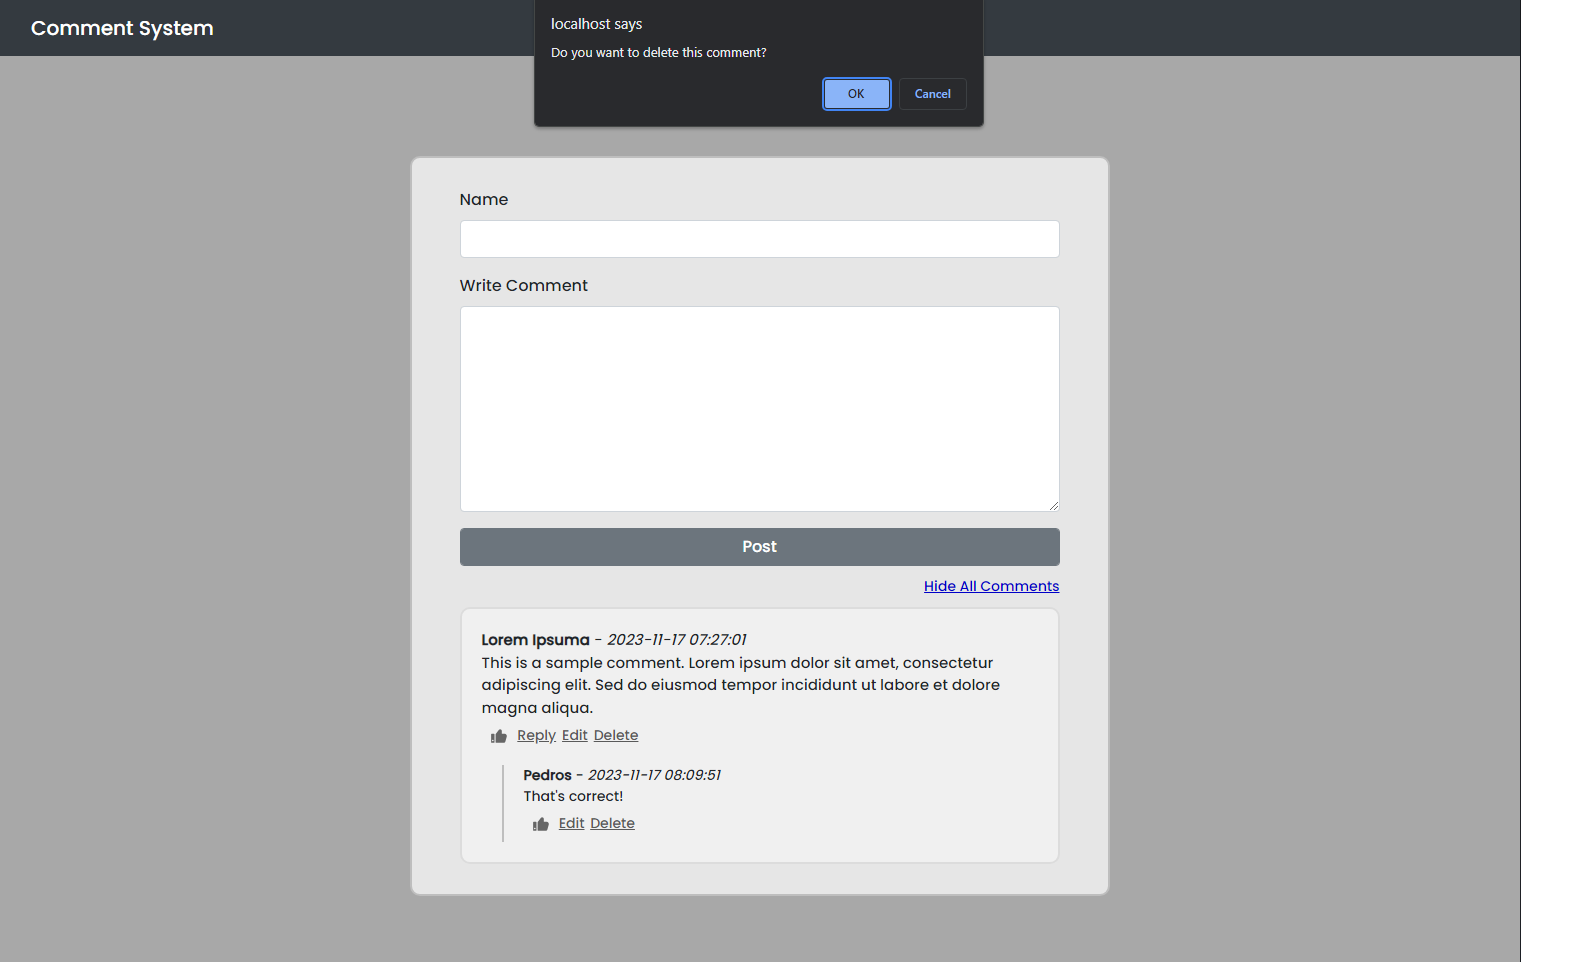1582x965 pixels.
Task: Click the "That's correct!" reply text
Action: click(573, 797)
